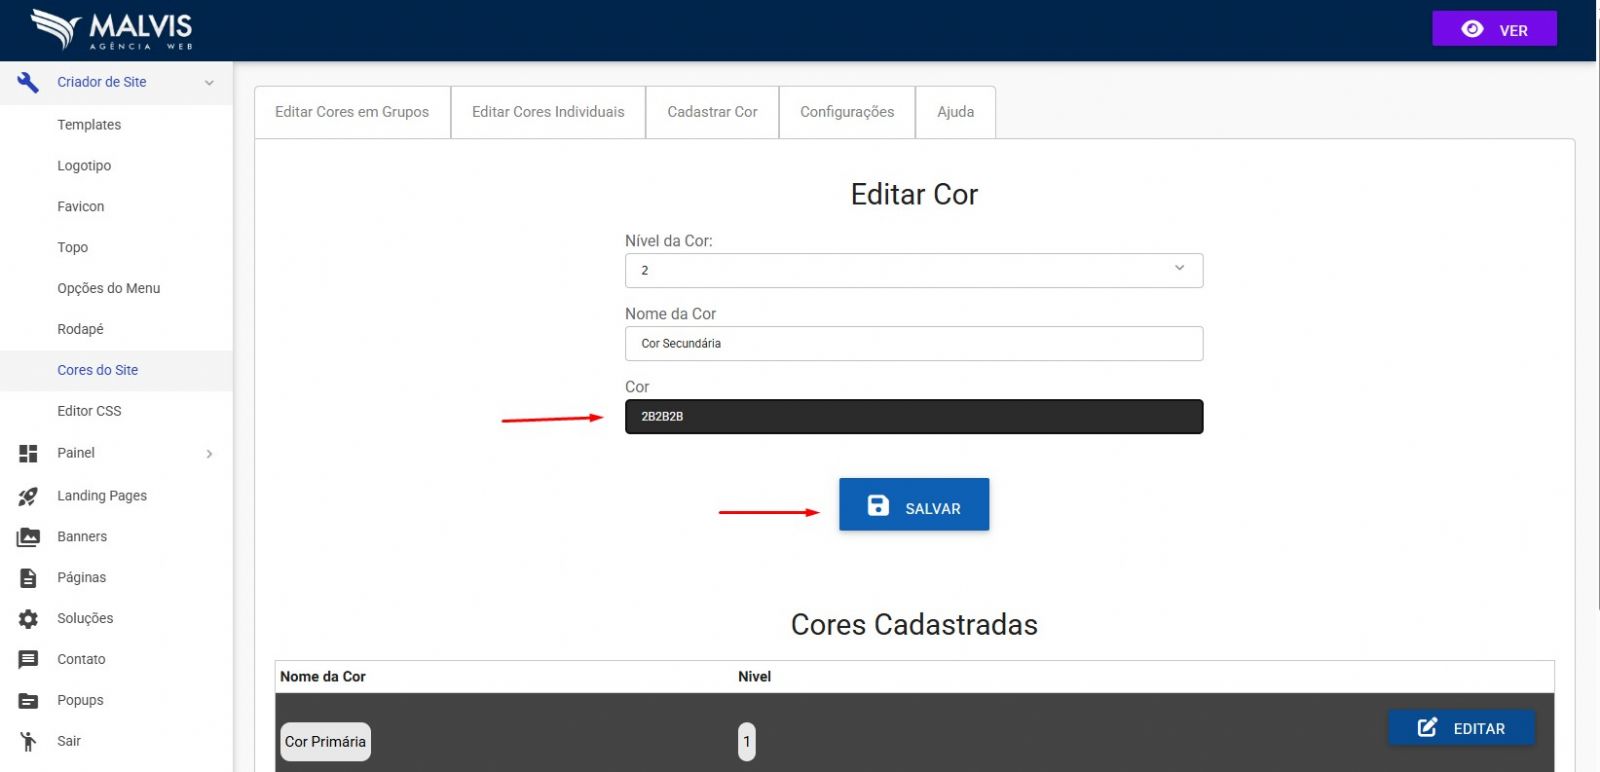Open the 2B2B2B color picker field
The width and height of the screenshot is (1600, 772).
pyautogui.click(x=913, y=416)
